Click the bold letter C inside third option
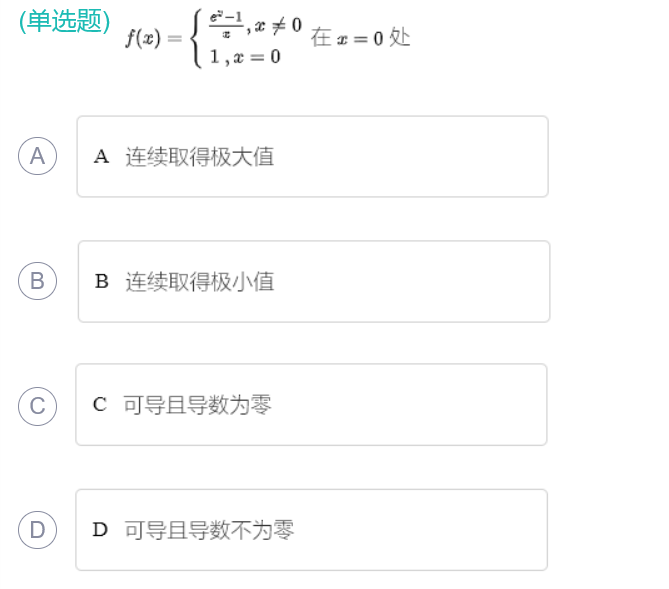 point(100,405)
